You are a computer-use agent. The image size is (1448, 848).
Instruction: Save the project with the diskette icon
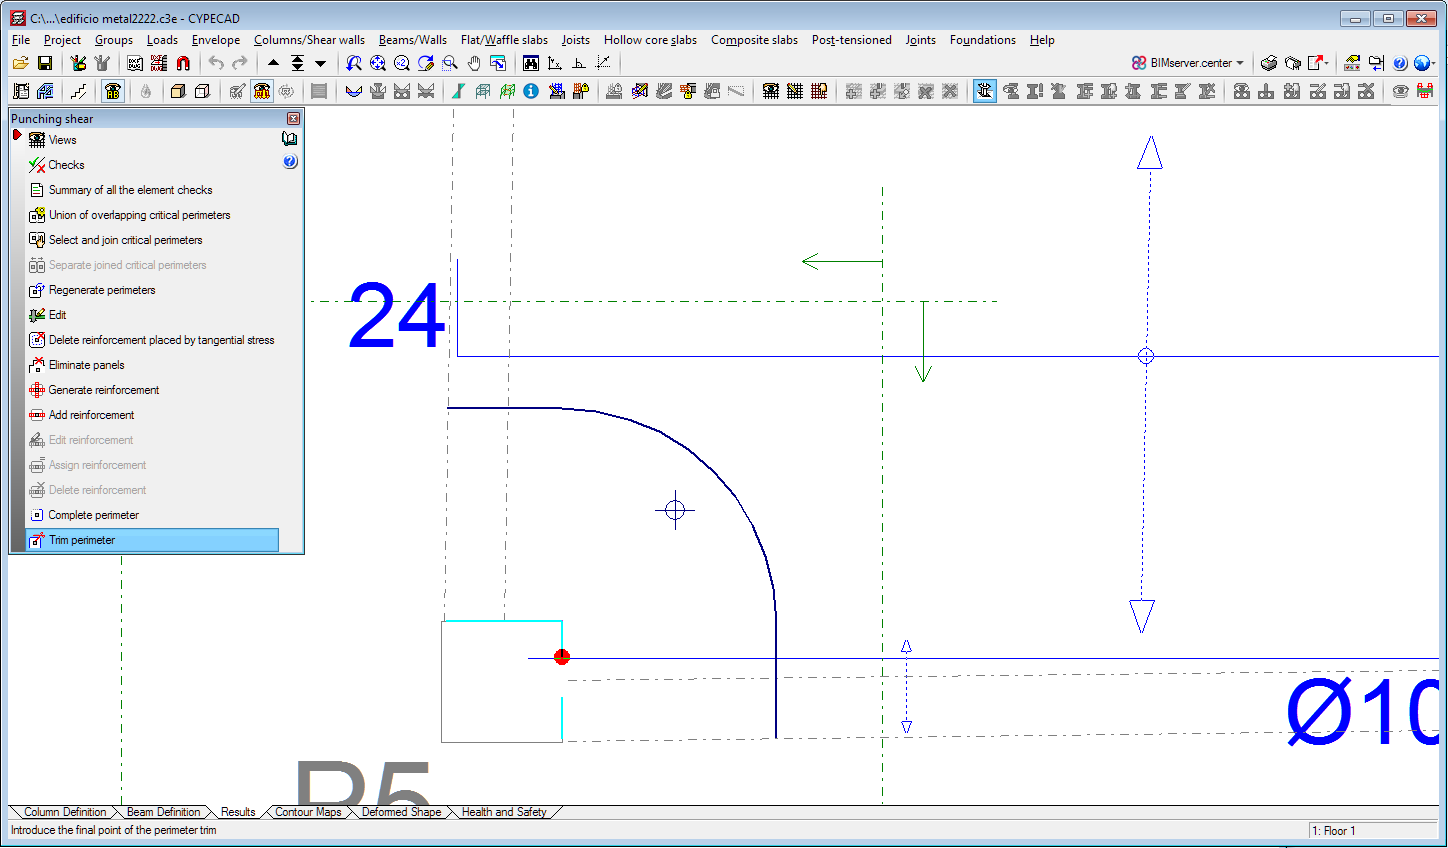(x=45, y=62)
